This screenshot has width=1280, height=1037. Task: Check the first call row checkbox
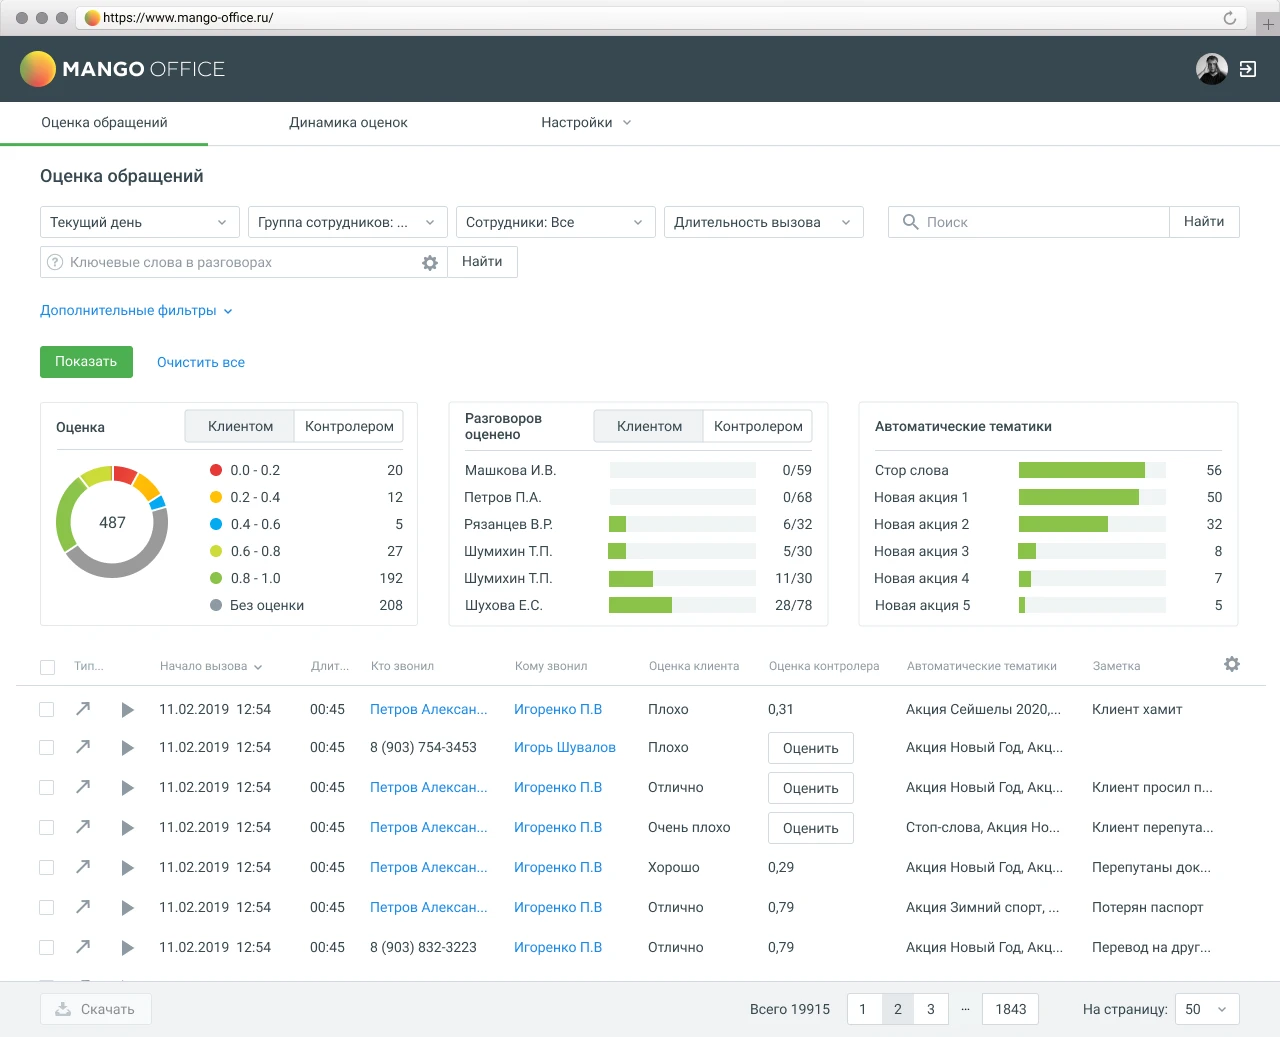(x=47, y=709)
